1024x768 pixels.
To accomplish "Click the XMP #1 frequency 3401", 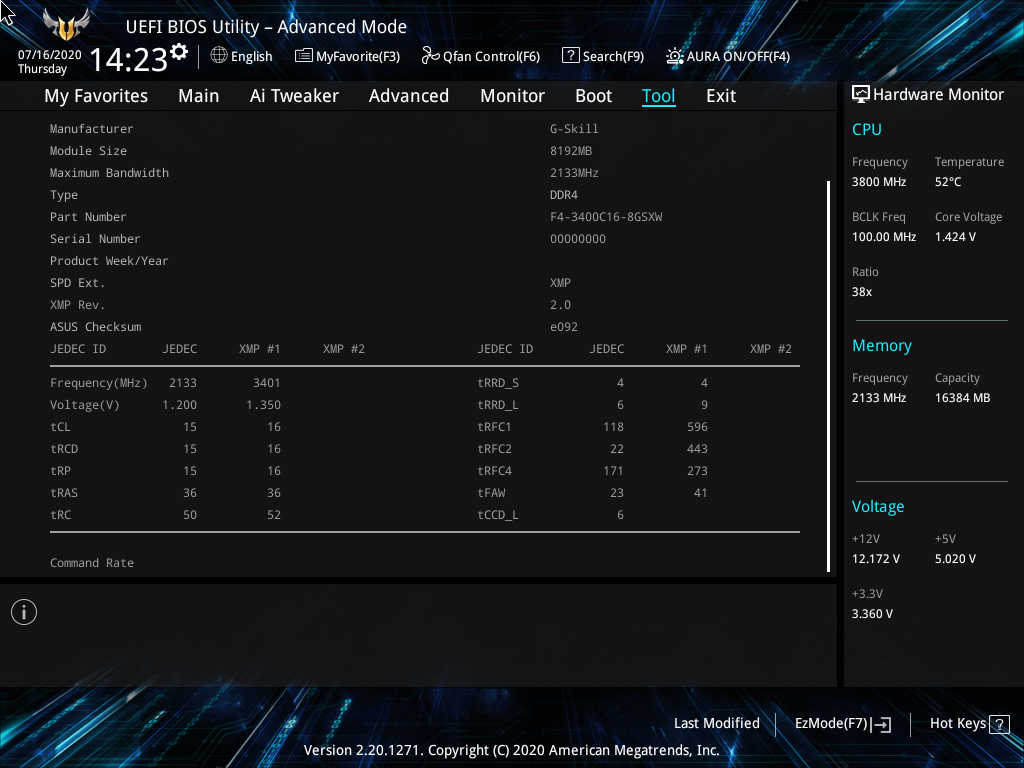I will [266, 383].
